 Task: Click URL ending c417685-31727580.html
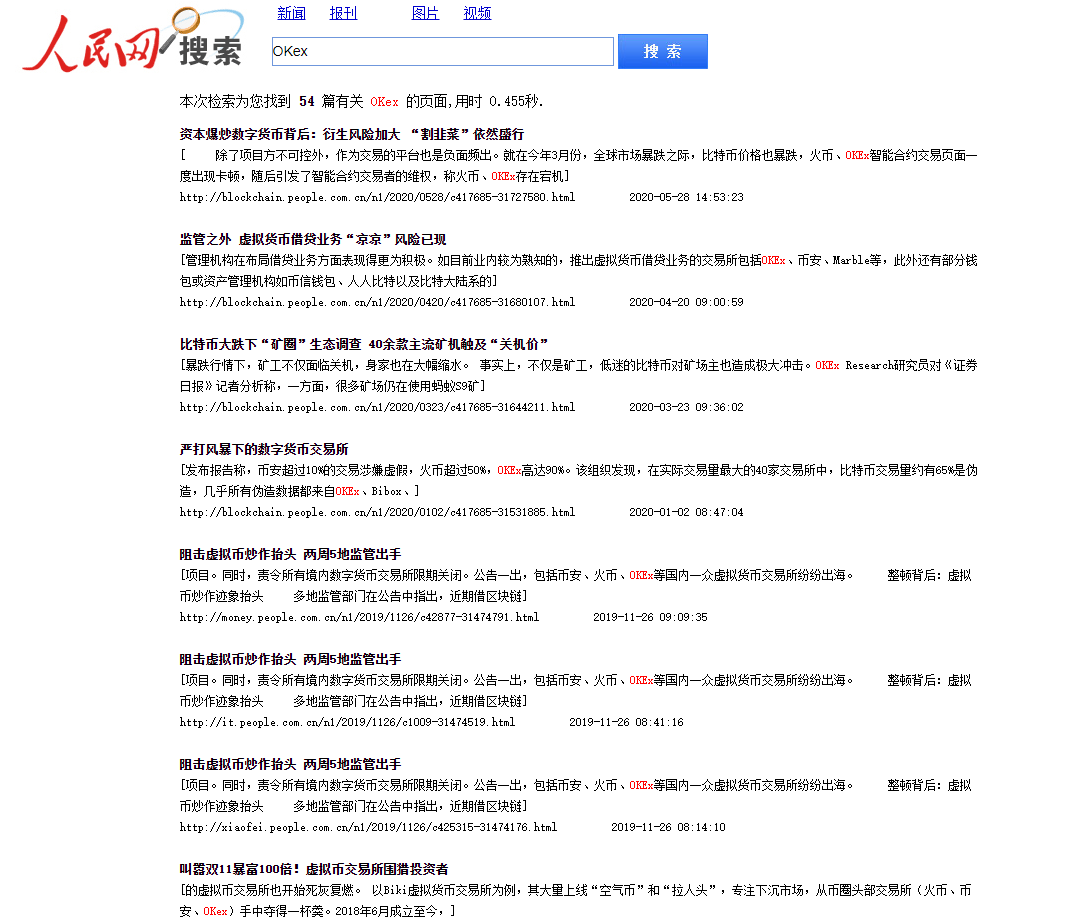pos(377,197)
